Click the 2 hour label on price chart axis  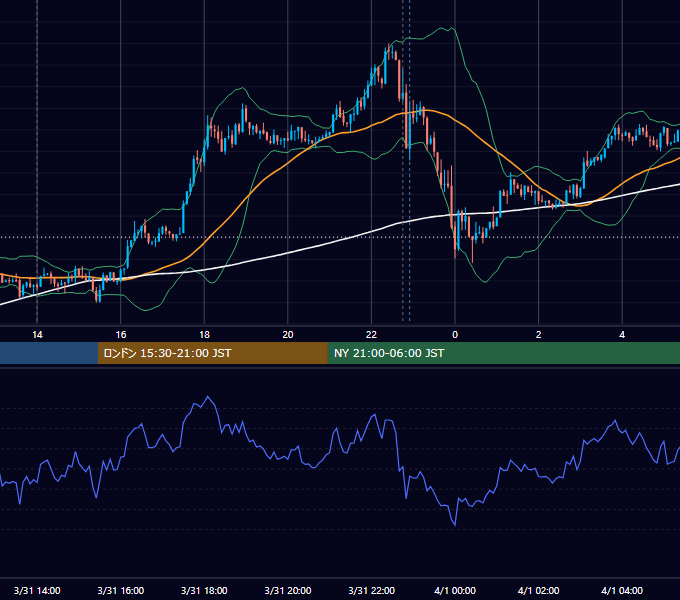coord(539,335)
